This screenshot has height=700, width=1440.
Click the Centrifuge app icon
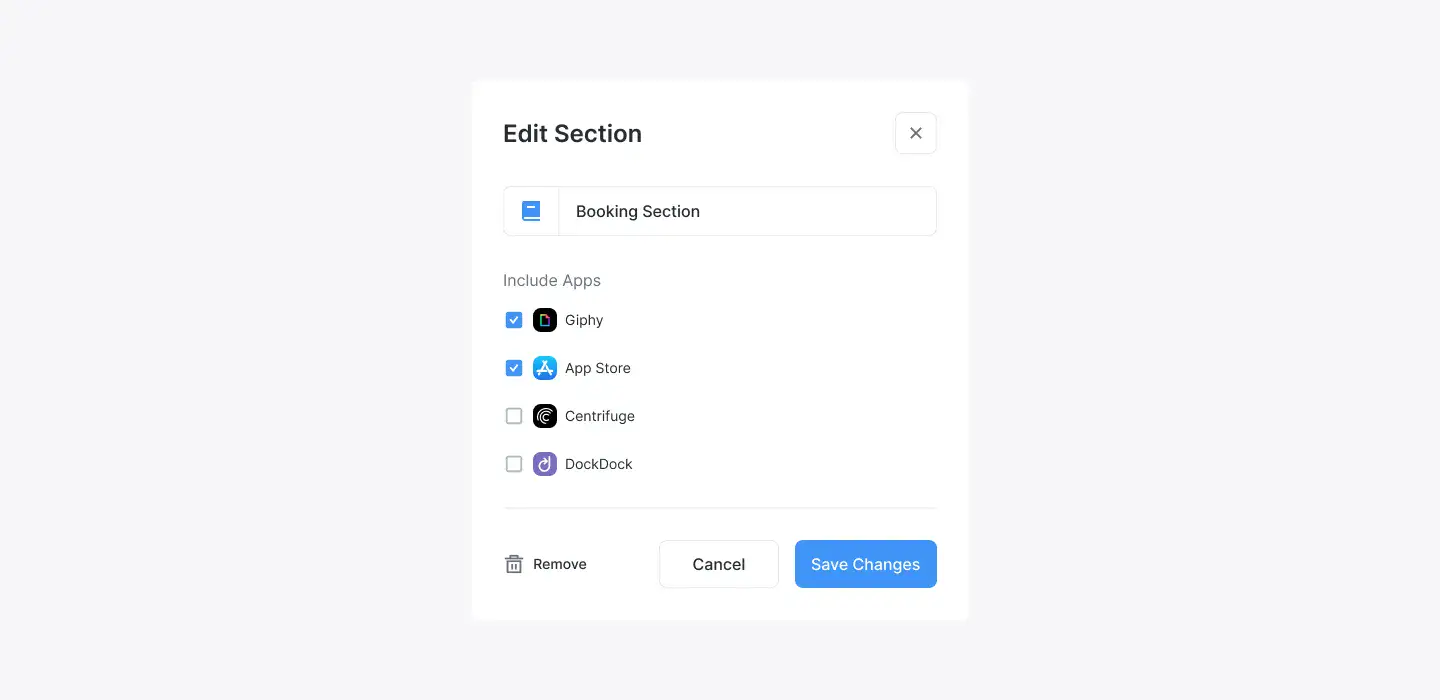pos(545,416)
